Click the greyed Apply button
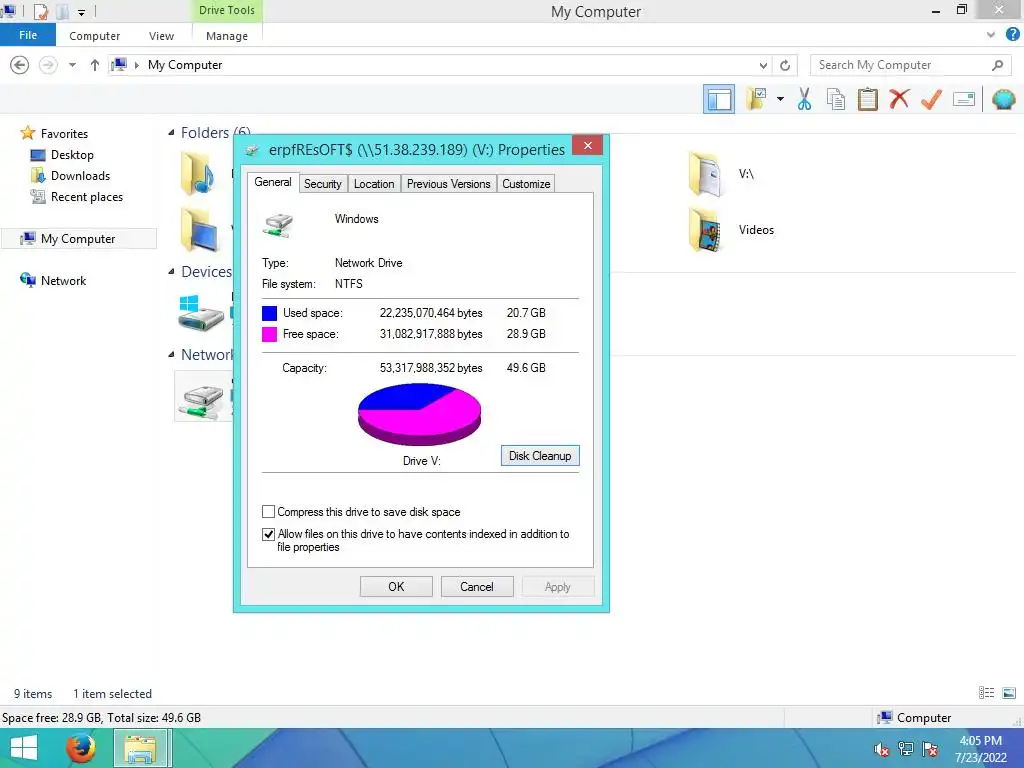The image size is (1024, 768). pyautogui.click(x=558, y=586)
